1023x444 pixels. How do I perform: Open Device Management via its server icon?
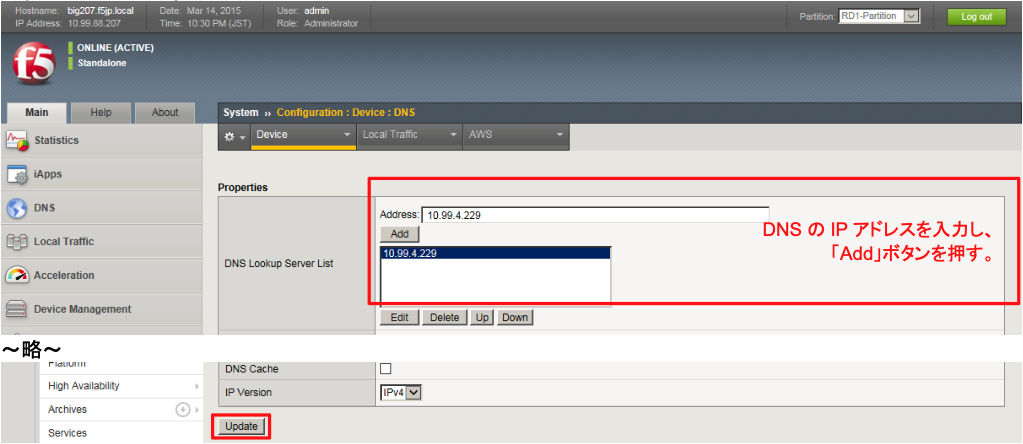point(17,309)
